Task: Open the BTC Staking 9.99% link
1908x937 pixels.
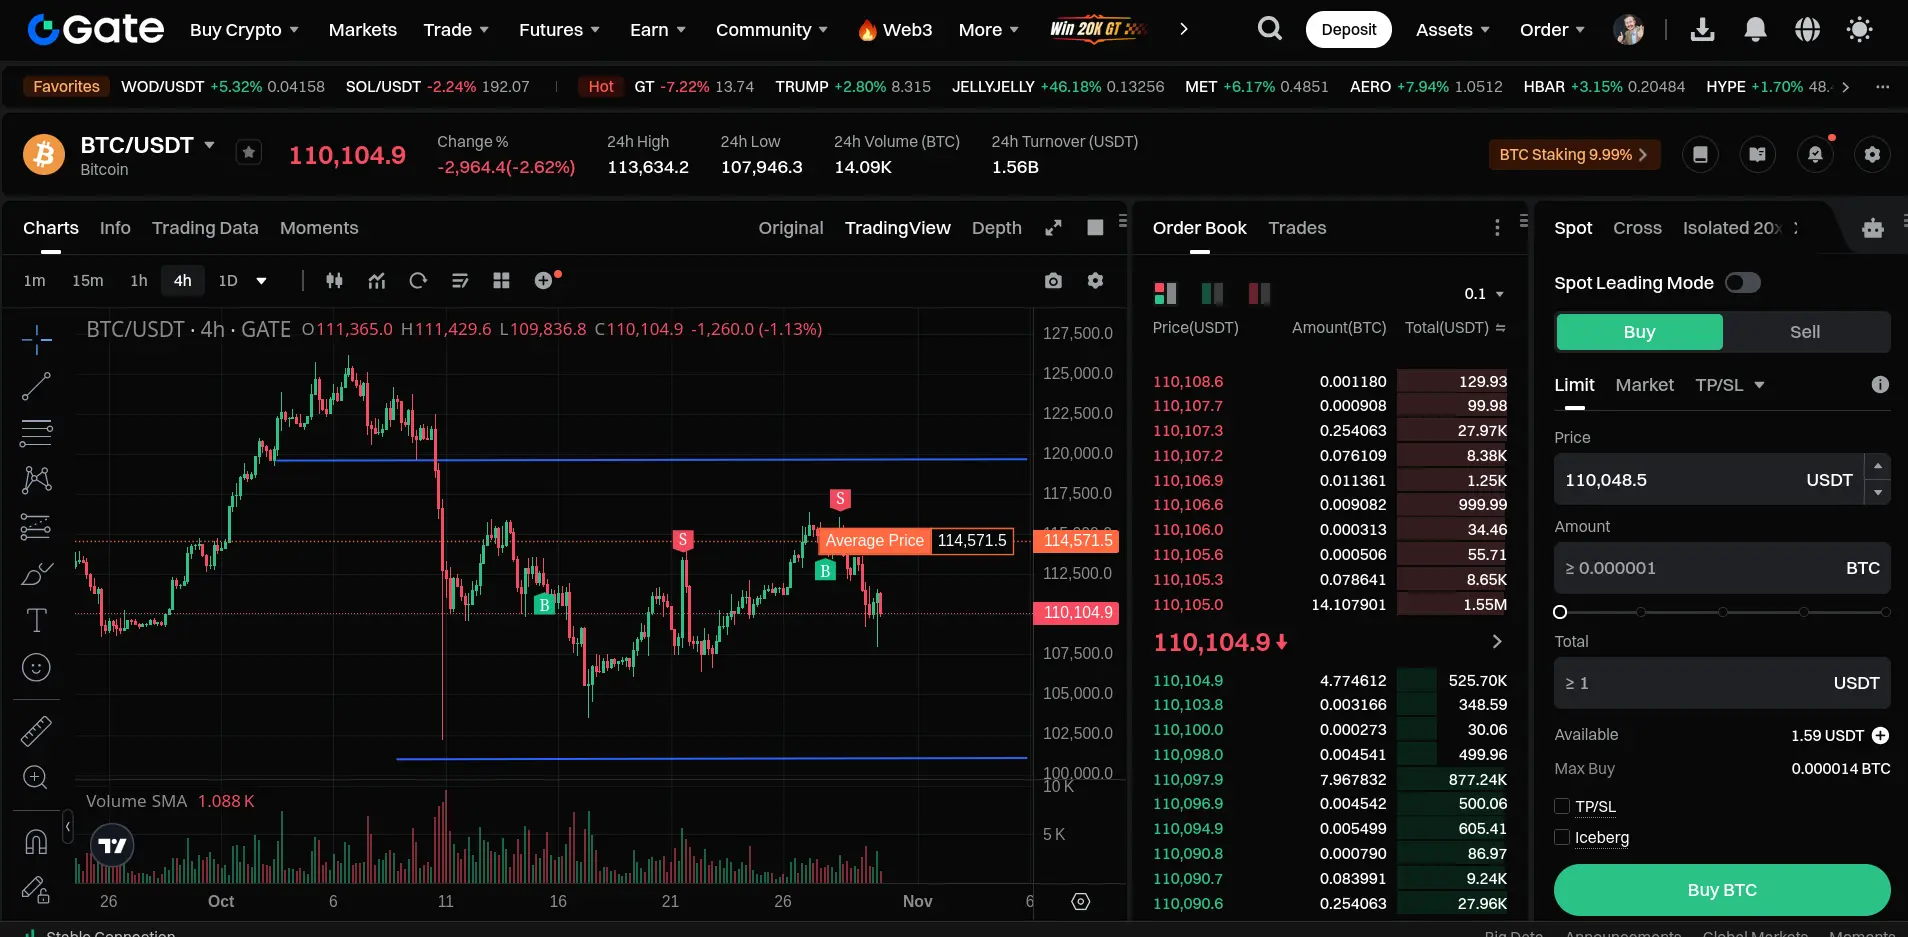Action: (1574, 154)
